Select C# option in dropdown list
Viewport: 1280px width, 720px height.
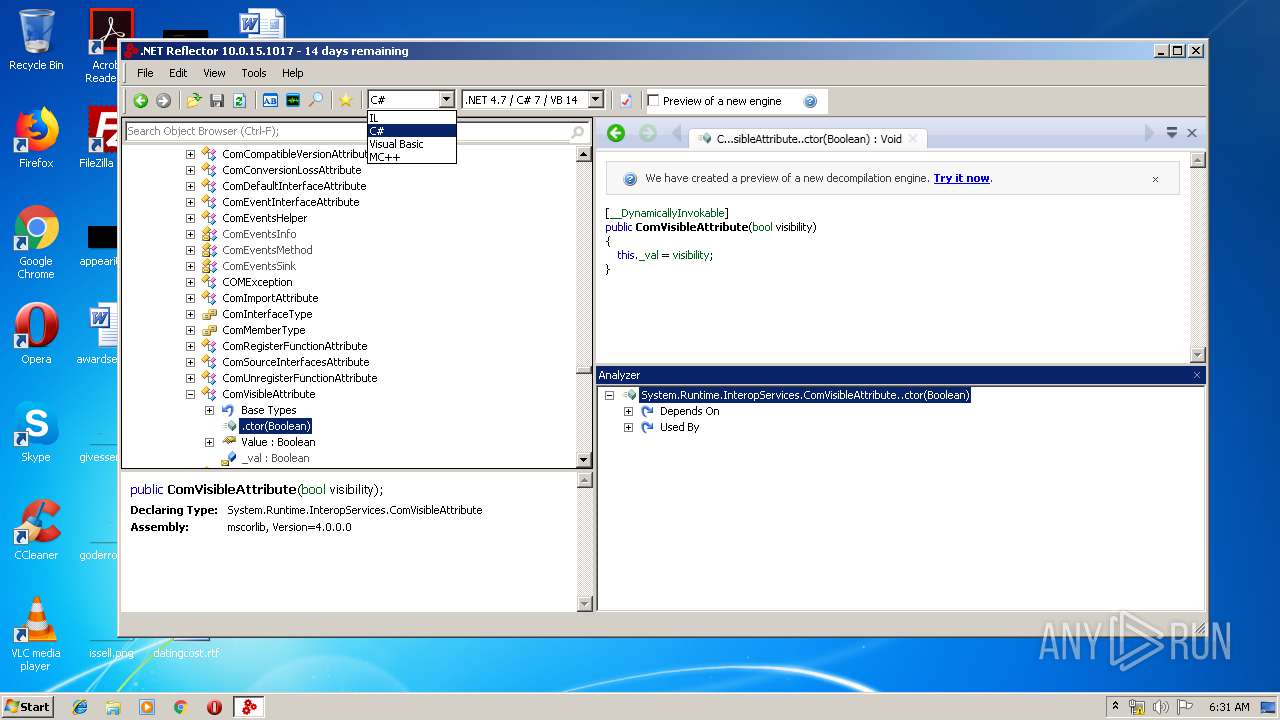coord(412,131)
